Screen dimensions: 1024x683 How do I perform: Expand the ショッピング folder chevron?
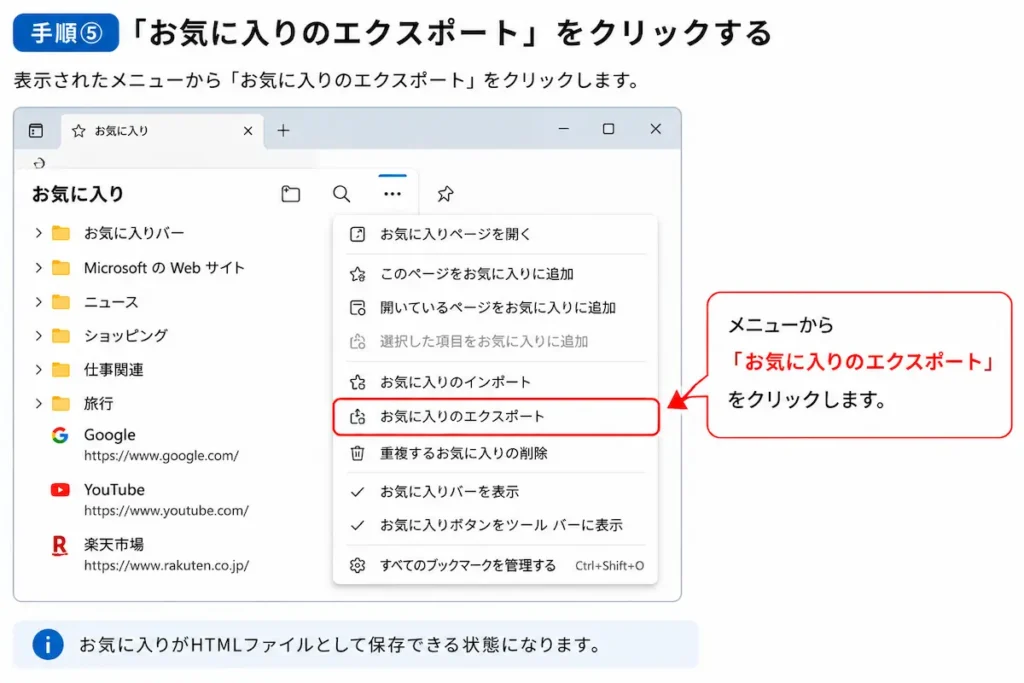tap(39, 336)
